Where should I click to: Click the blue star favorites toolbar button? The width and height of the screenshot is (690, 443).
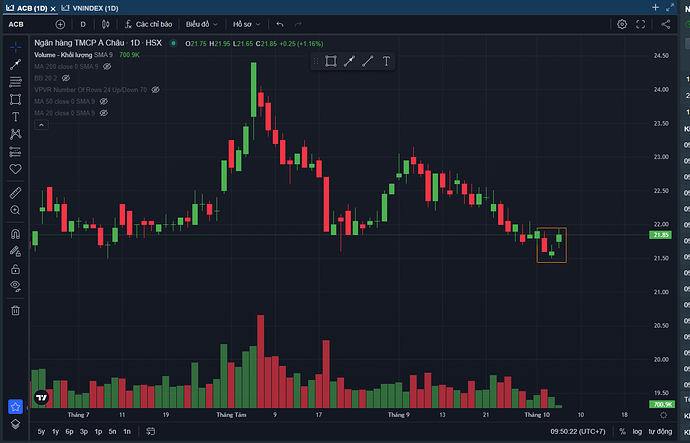coord(15,407)
